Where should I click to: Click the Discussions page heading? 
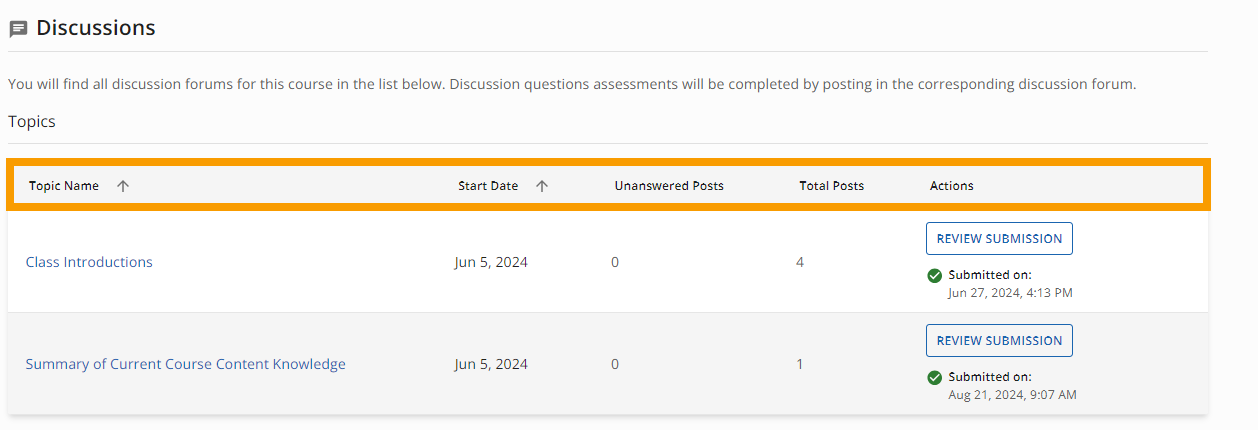pos(96,28)
